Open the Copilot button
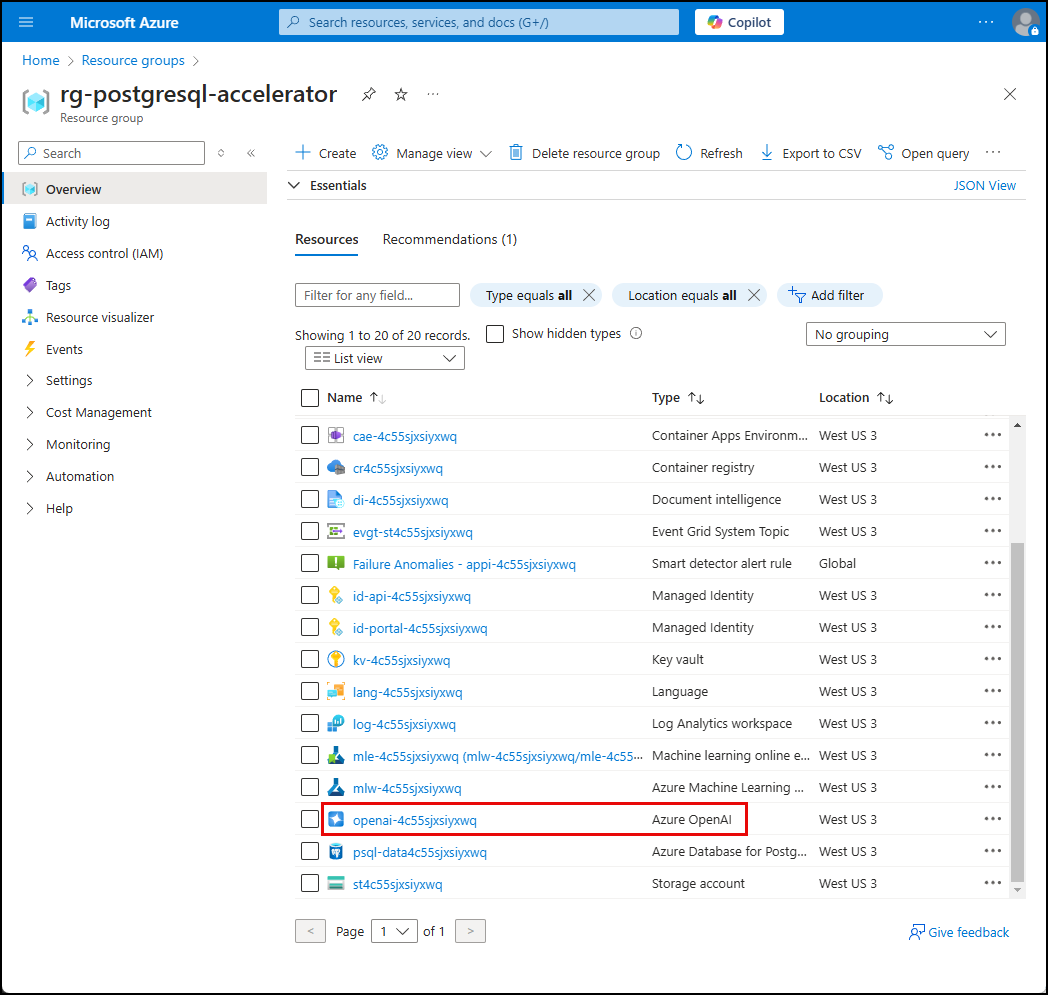The height and width of the screenshot is (995, 1048). point(739,22)
